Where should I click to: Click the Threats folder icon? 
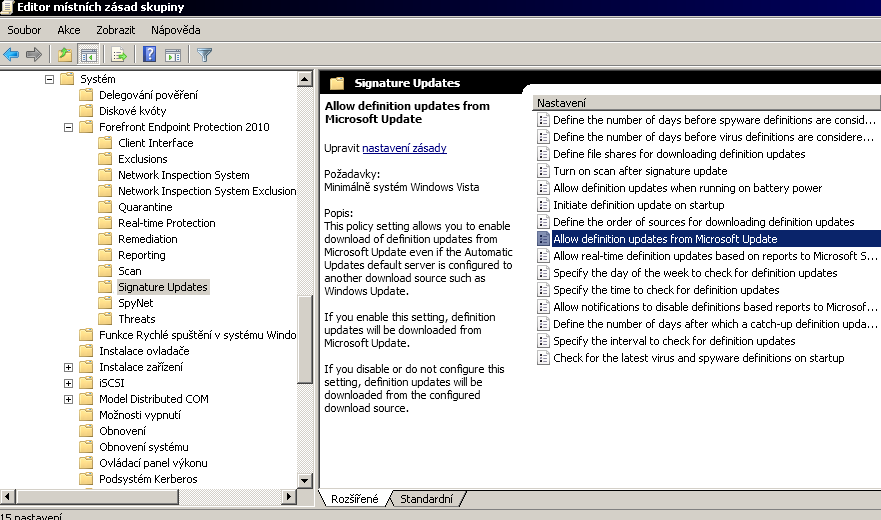point(105,319)
